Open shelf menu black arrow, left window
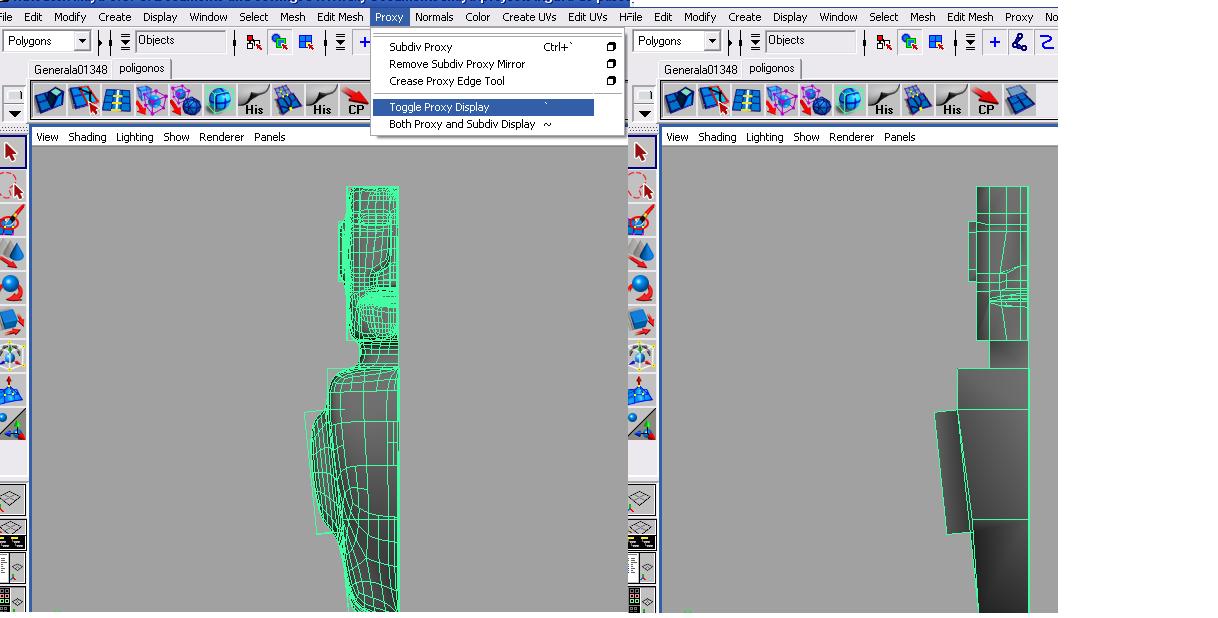Viewport: 1218px width, 618px height. pos(14,113)
